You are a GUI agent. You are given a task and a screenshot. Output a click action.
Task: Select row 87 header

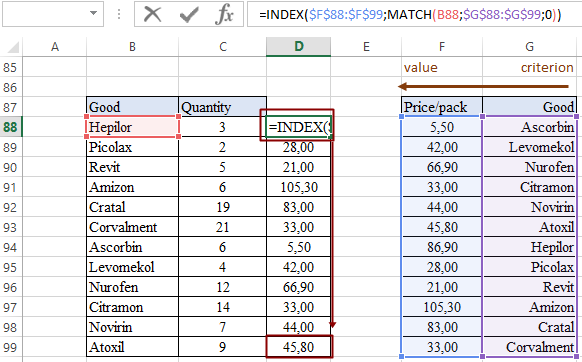click(x=11, y=107)
